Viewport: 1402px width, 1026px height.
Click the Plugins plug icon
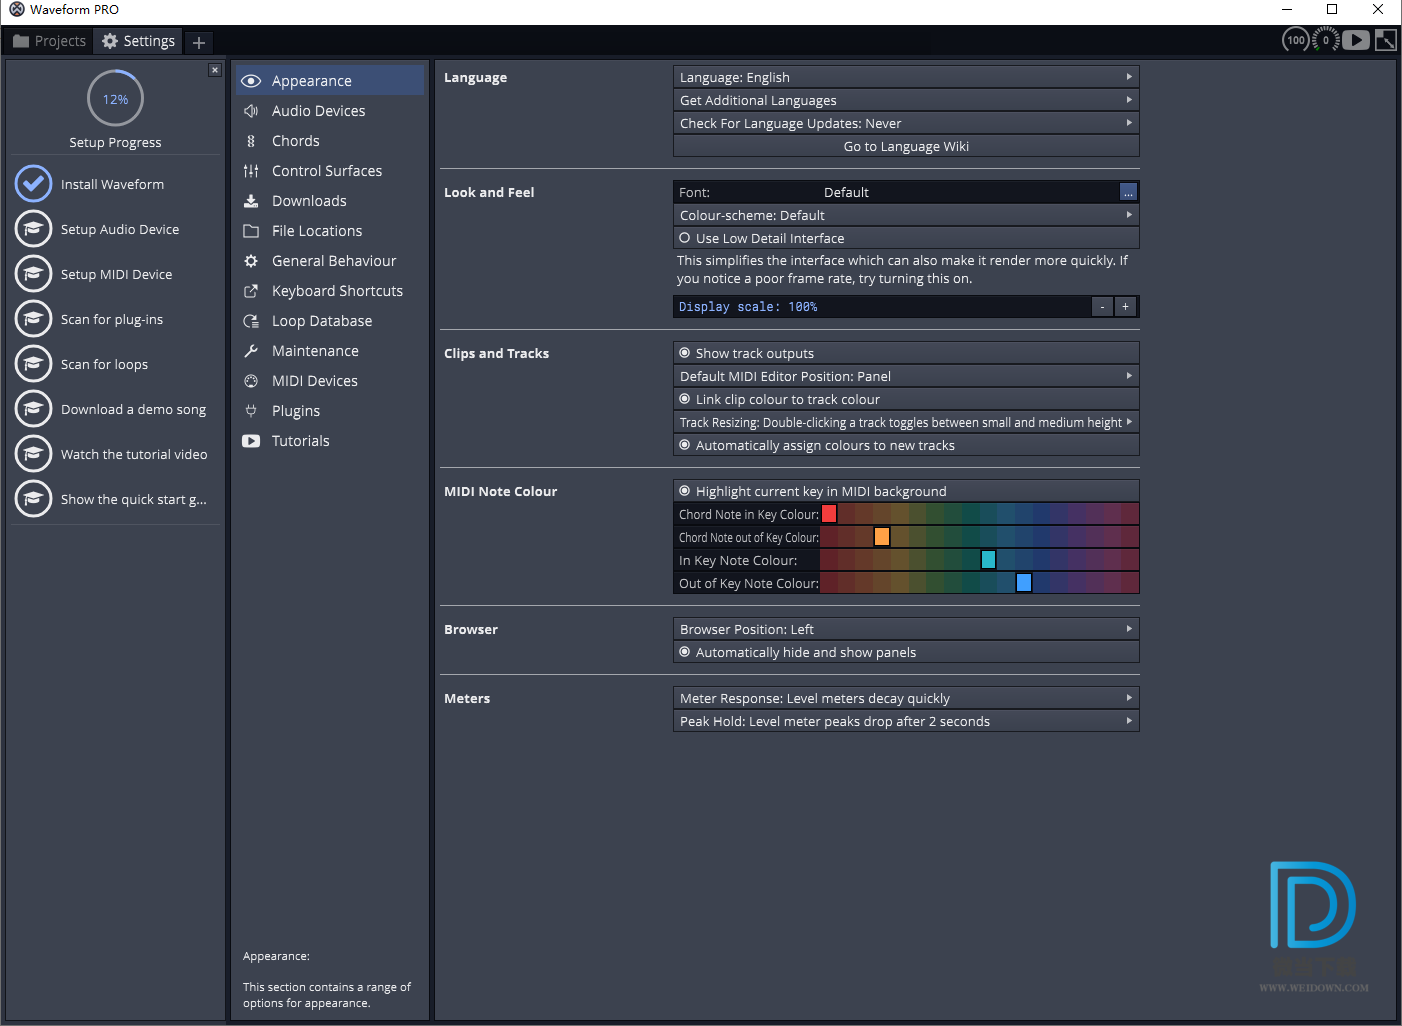(x=251, y=411)
